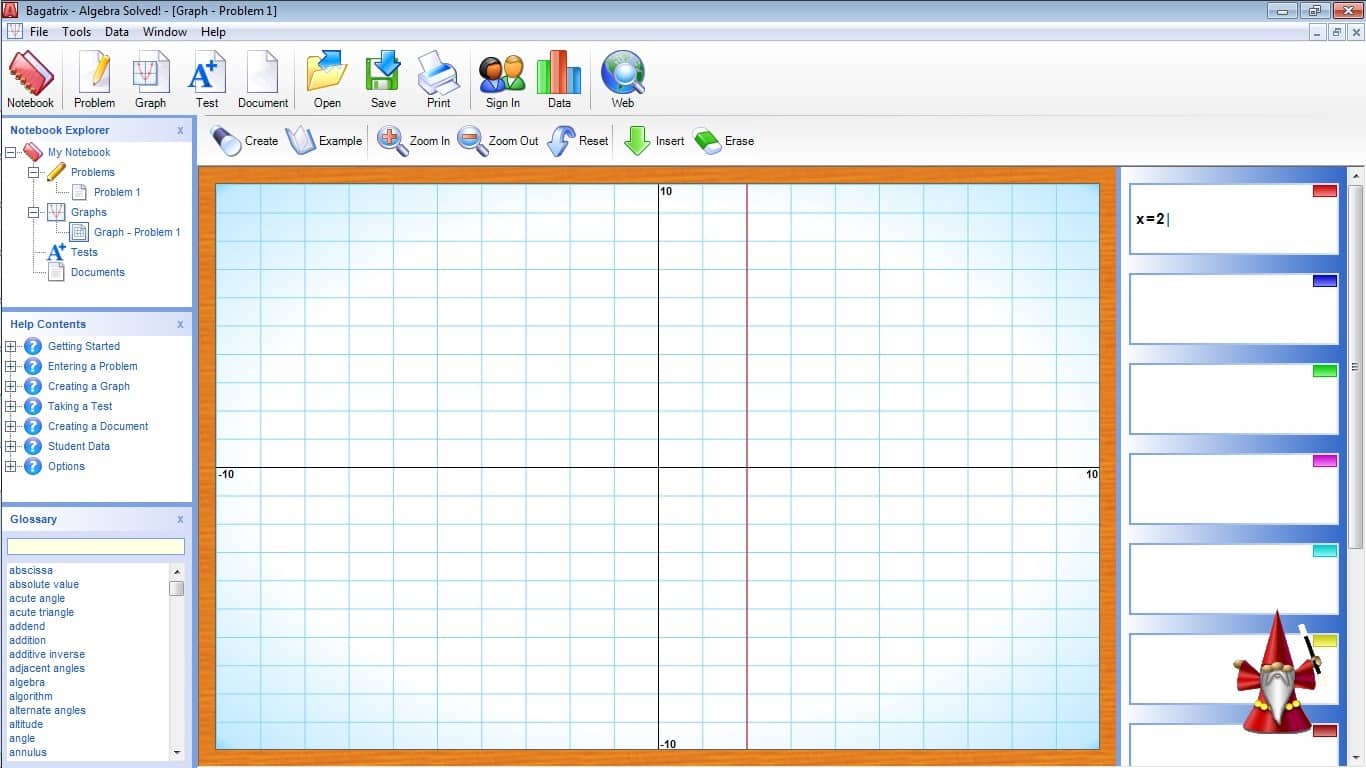This screenshot has width=1366, height=768.
Task: Click the blue equation color swatch
Action: click(1324, 281)
